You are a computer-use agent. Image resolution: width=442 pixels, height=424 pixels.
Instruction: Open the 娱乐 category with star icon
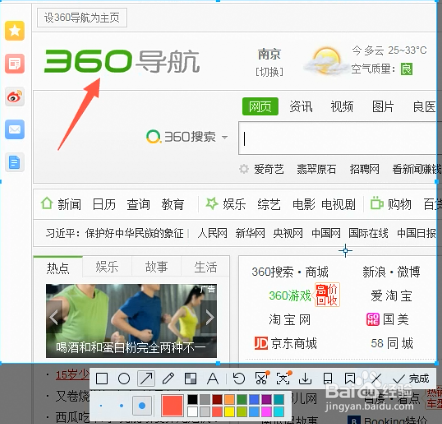[x=226, y=204]
